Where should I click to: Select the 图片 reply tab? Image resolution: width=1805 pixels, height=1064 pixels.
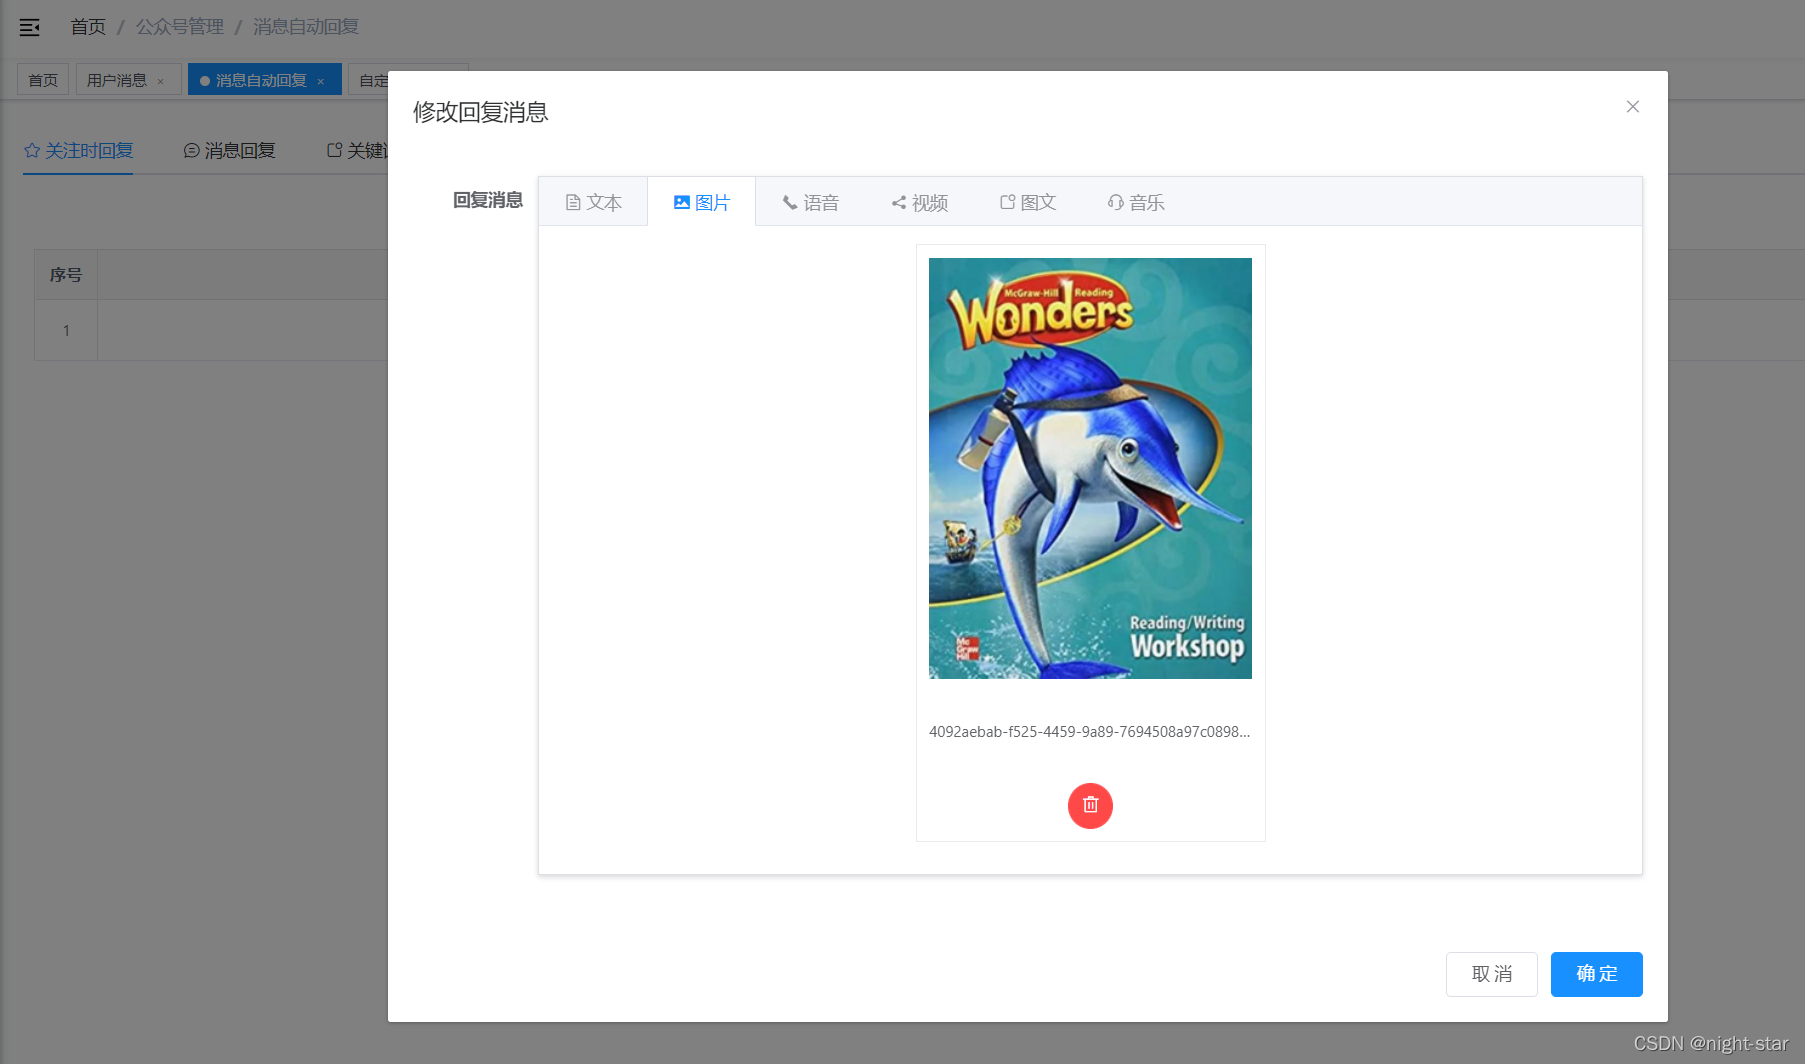[x=701, y=202]
